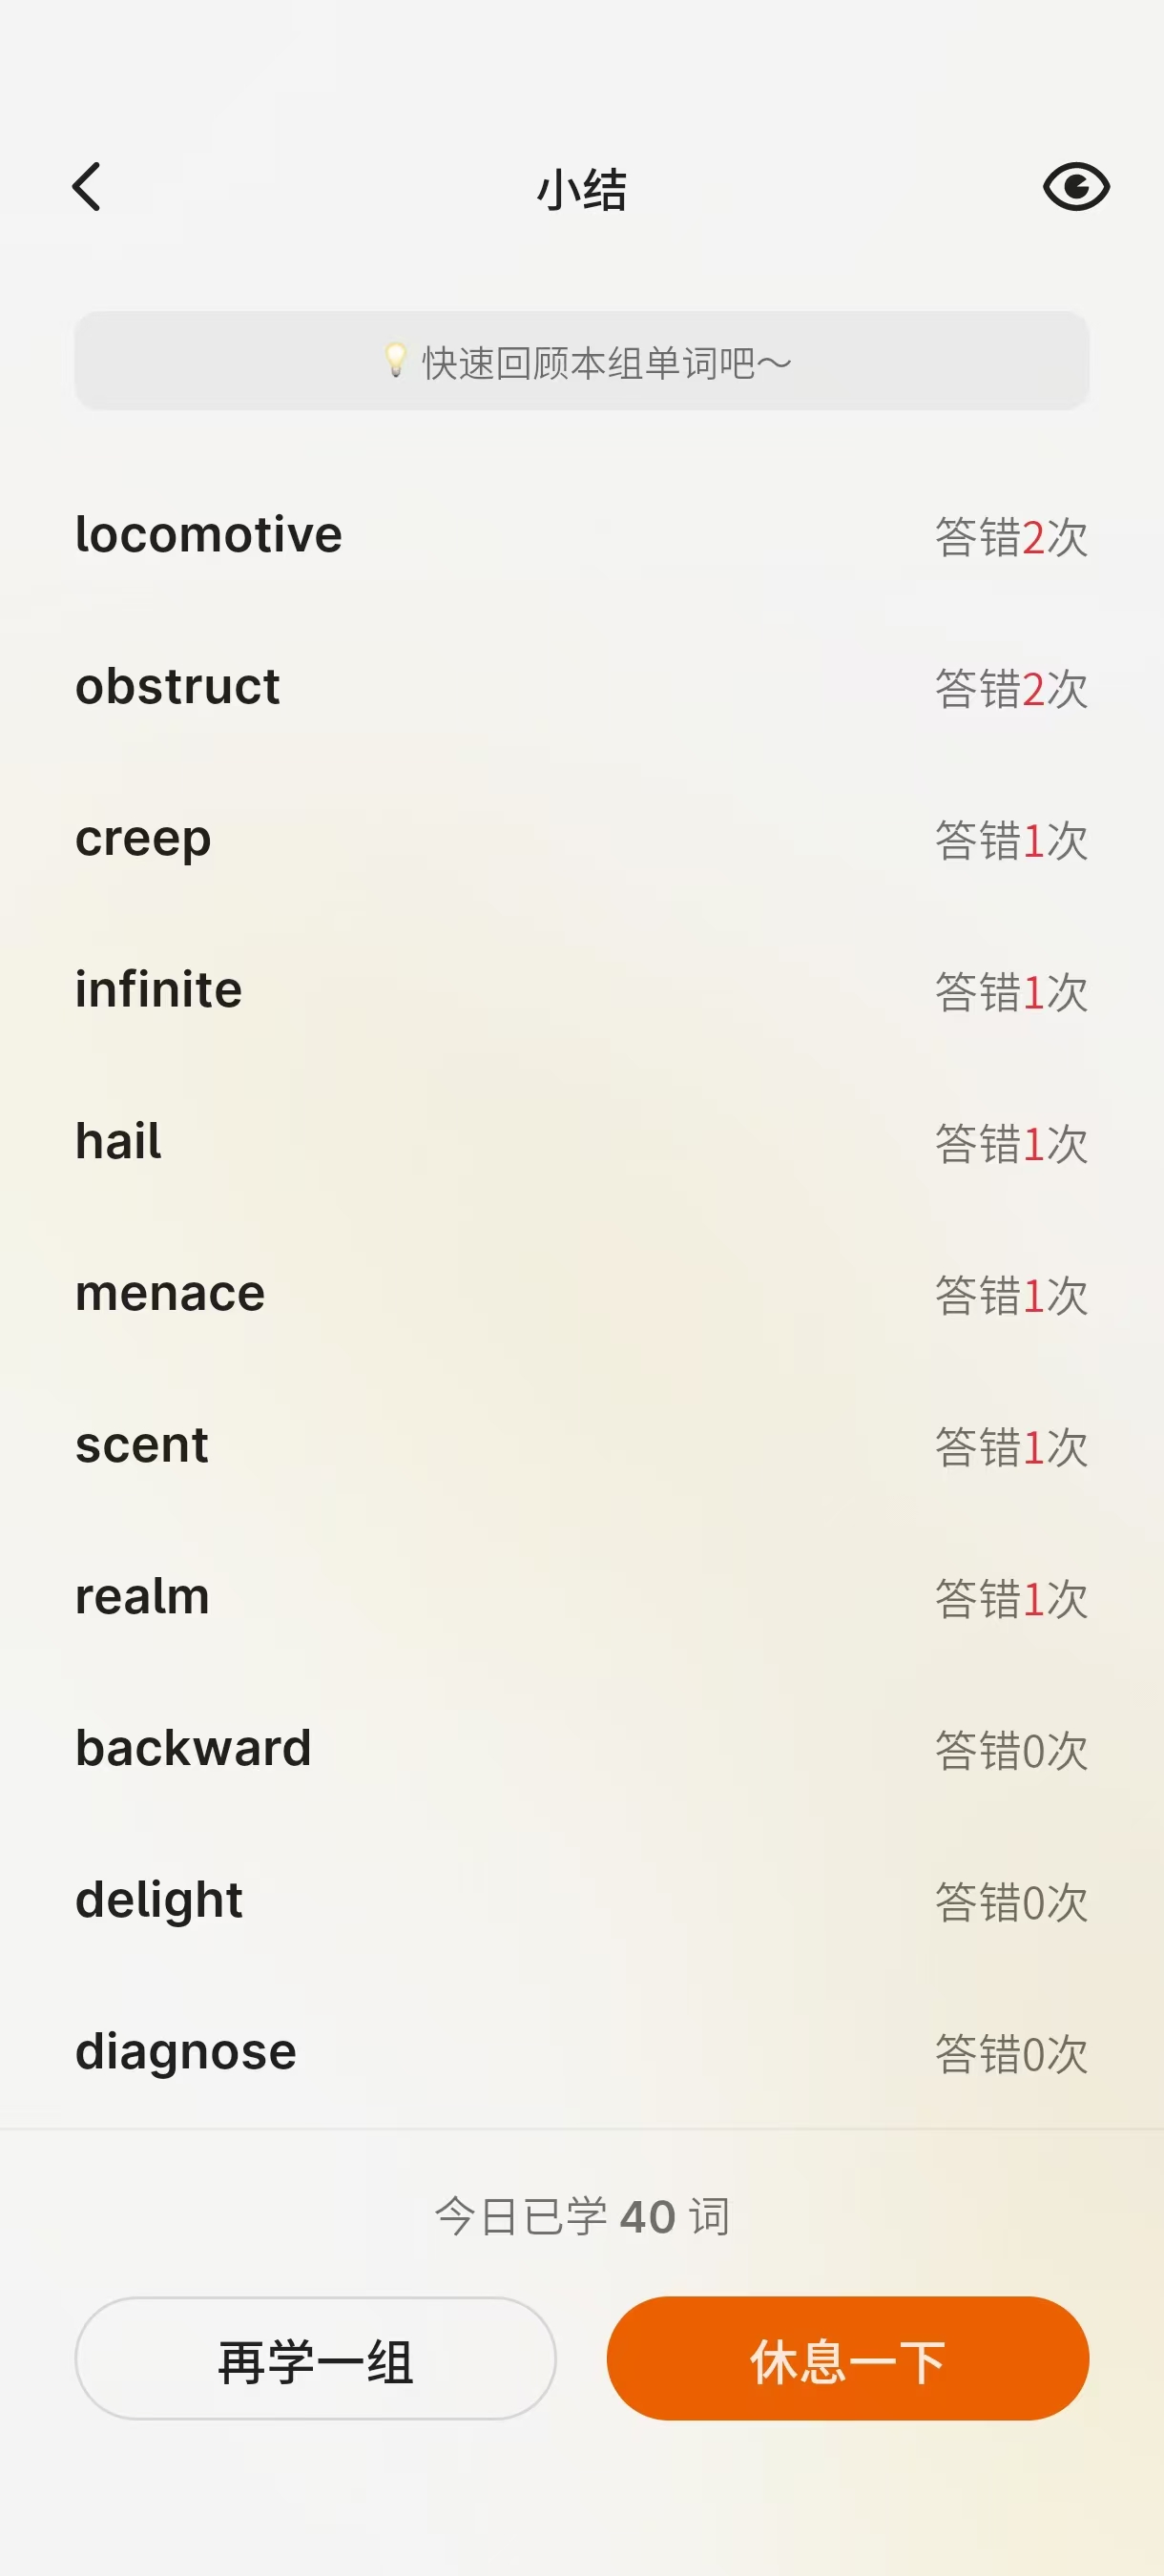Select the word 'hail'
Viewport: 1164px width, 2576px height.
click(x=118, y=1142)
